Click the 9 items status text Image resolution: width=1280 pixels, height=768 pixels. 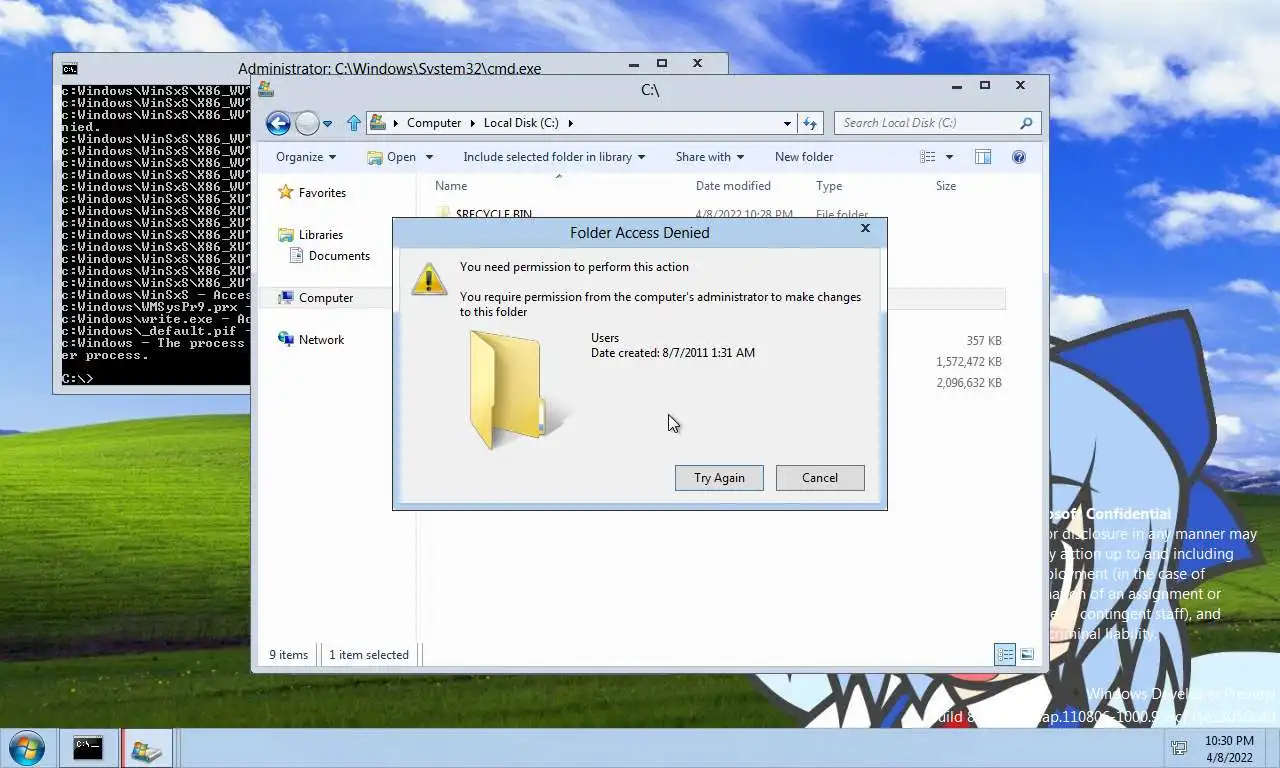point(288,655)
